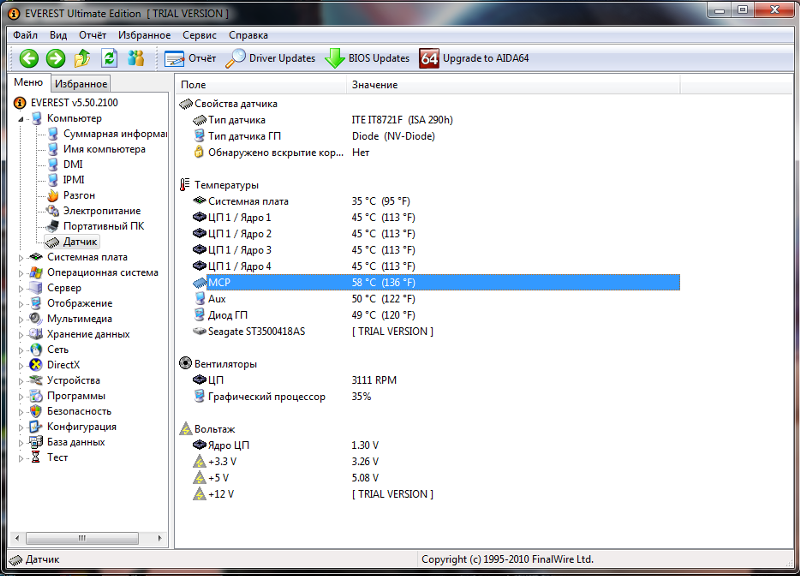This screenshot has height=576, width=800.
Task: Click the Конфигурация tree icon
Action: [x=36, y=426]
